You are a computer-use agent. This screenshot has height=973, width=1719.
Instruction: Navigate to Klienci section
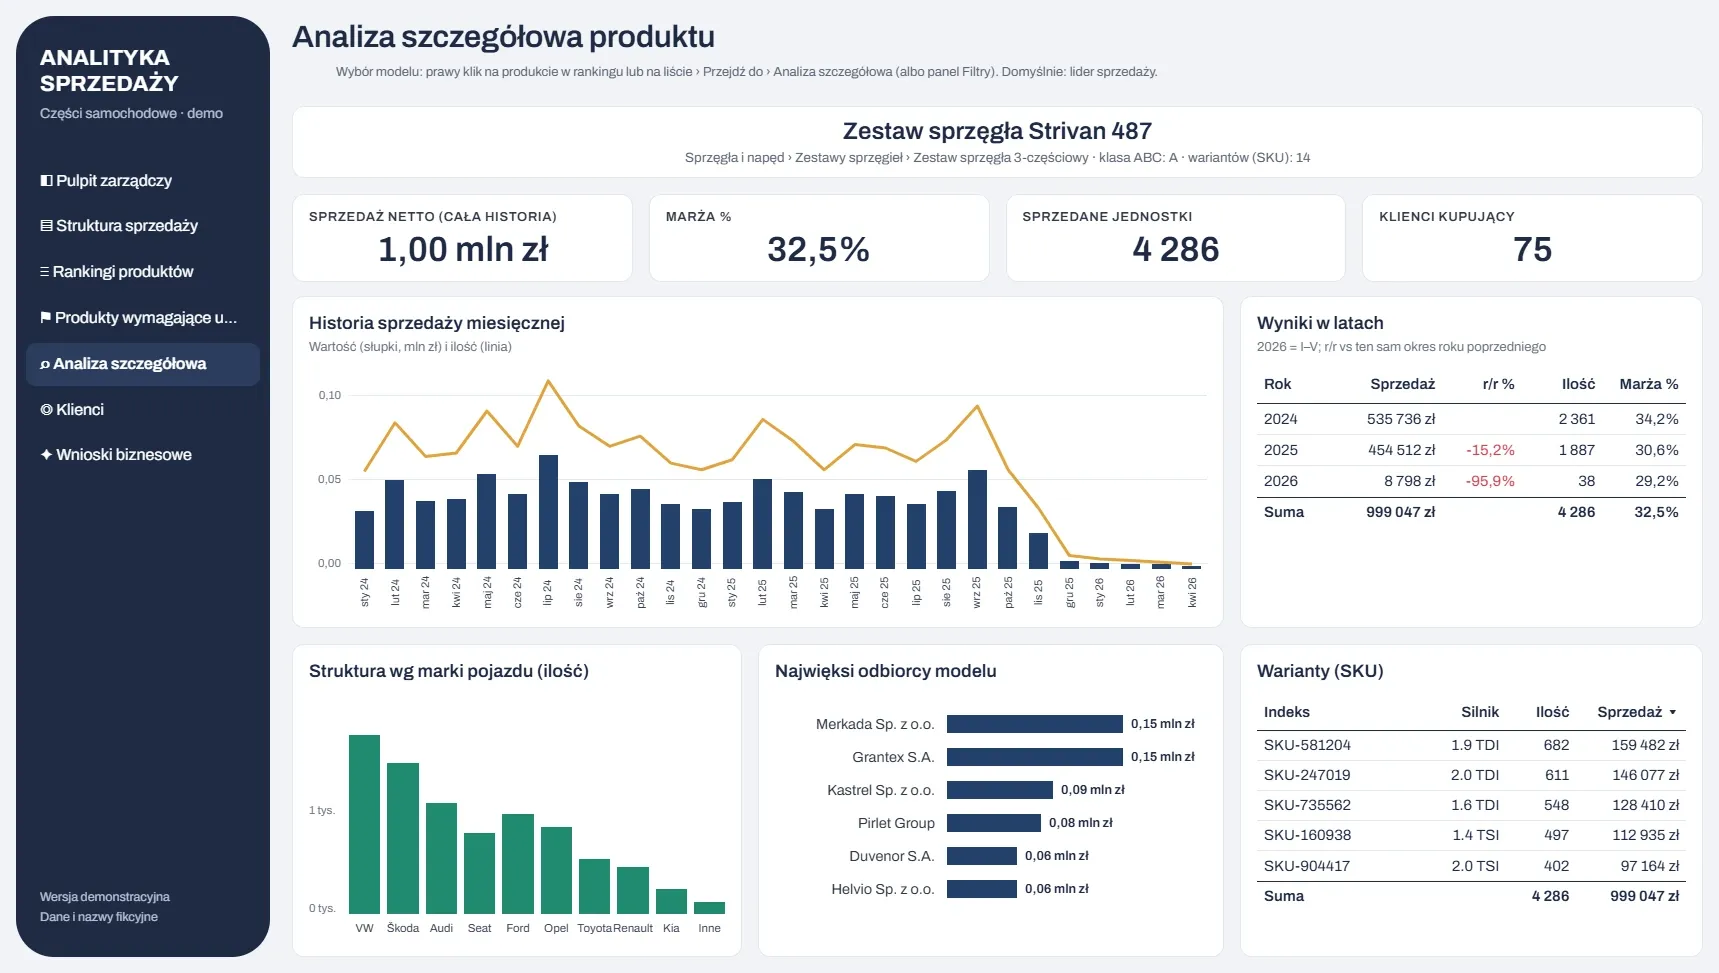142,410
